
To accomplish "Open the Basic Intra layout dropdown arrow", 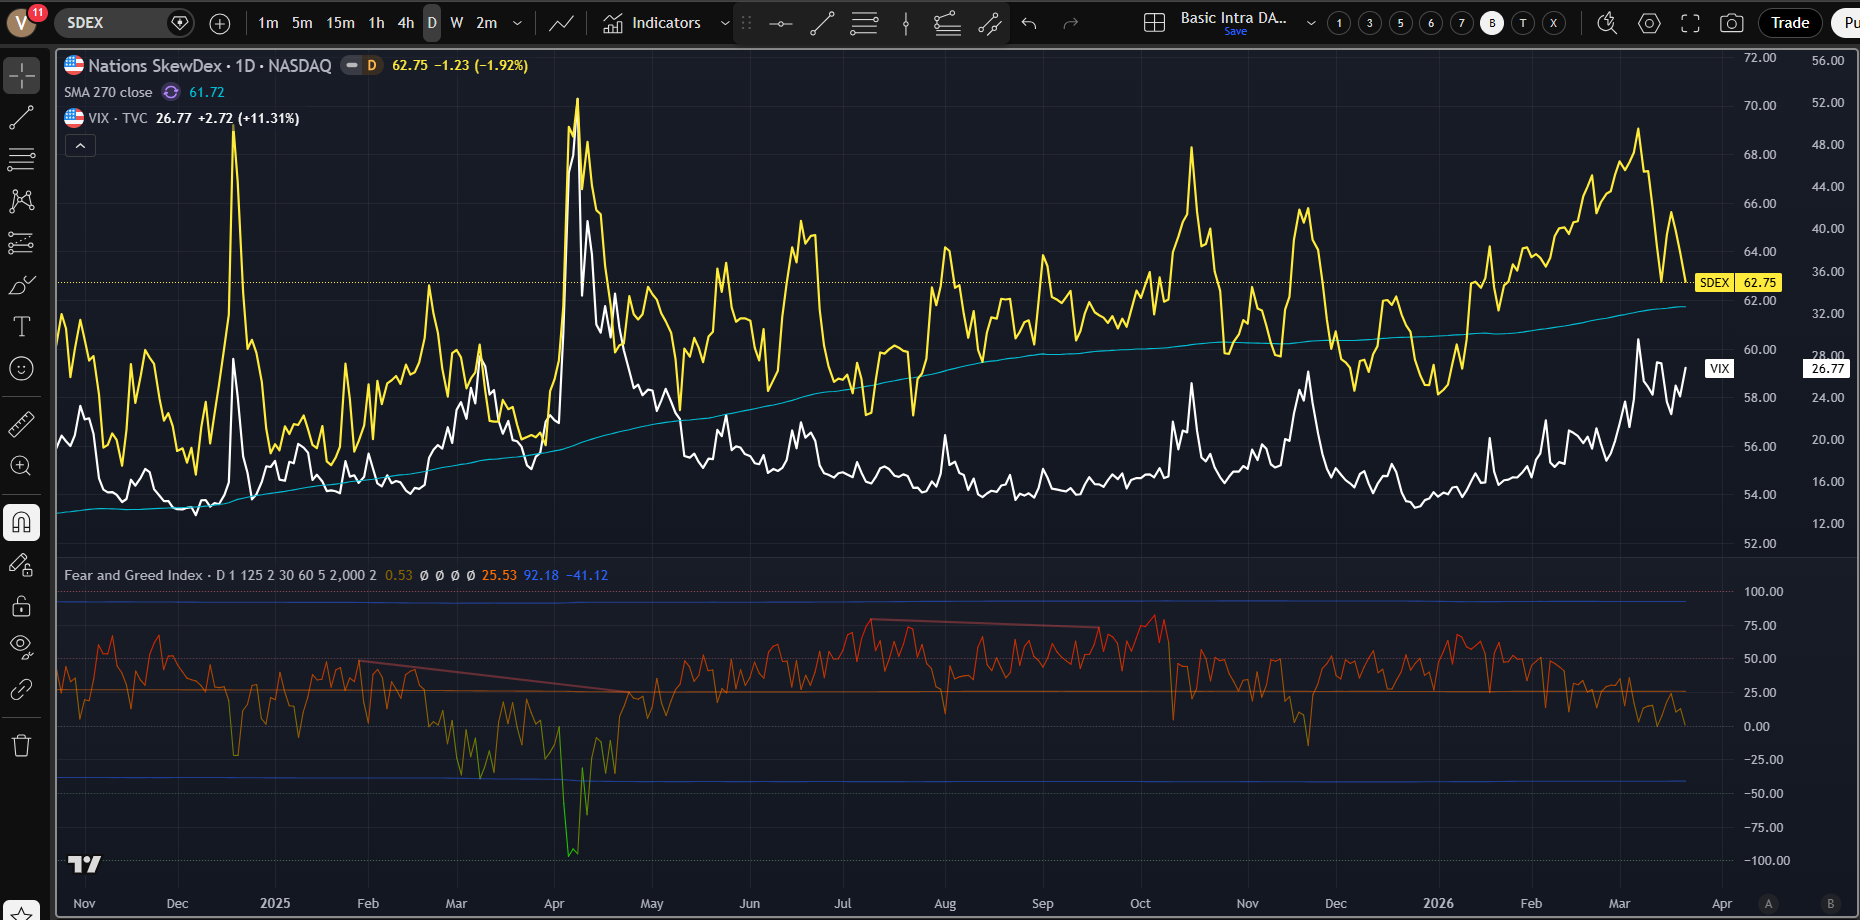I will (1311, 23).
